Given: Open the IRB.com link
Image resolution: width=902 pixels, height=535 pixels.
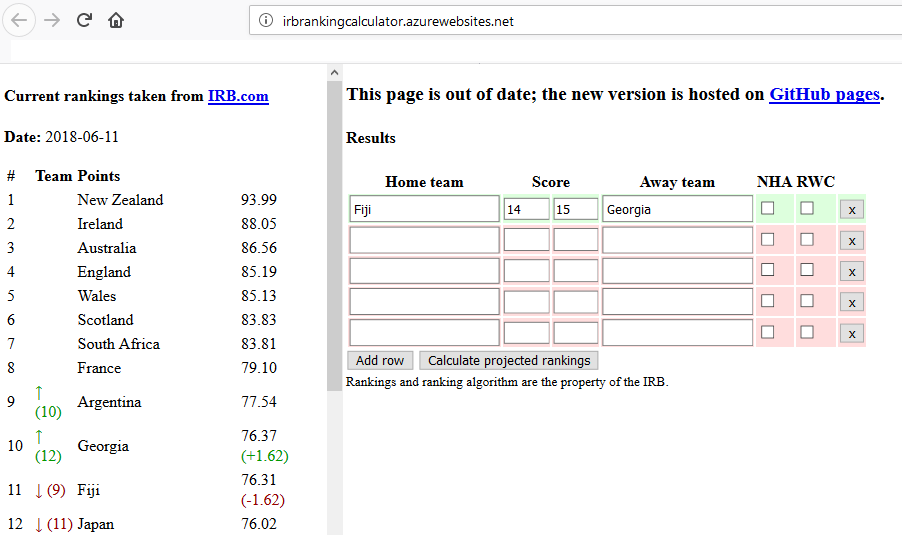Looking at the screenshot, I should pos(238,96).
